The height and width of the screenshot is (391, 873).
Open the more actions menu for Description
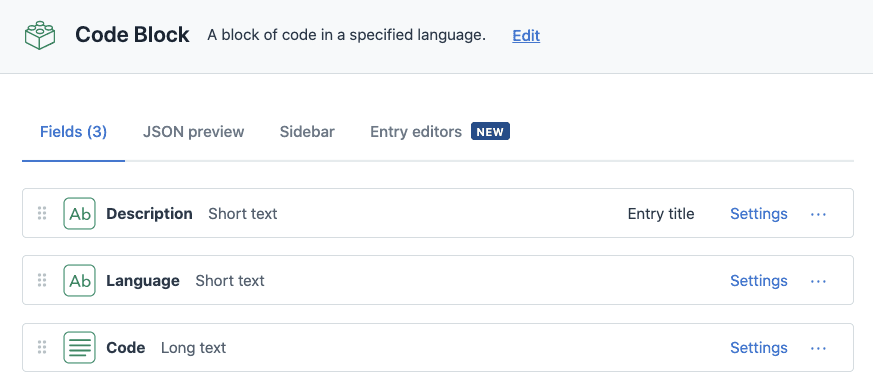(818, 214)
